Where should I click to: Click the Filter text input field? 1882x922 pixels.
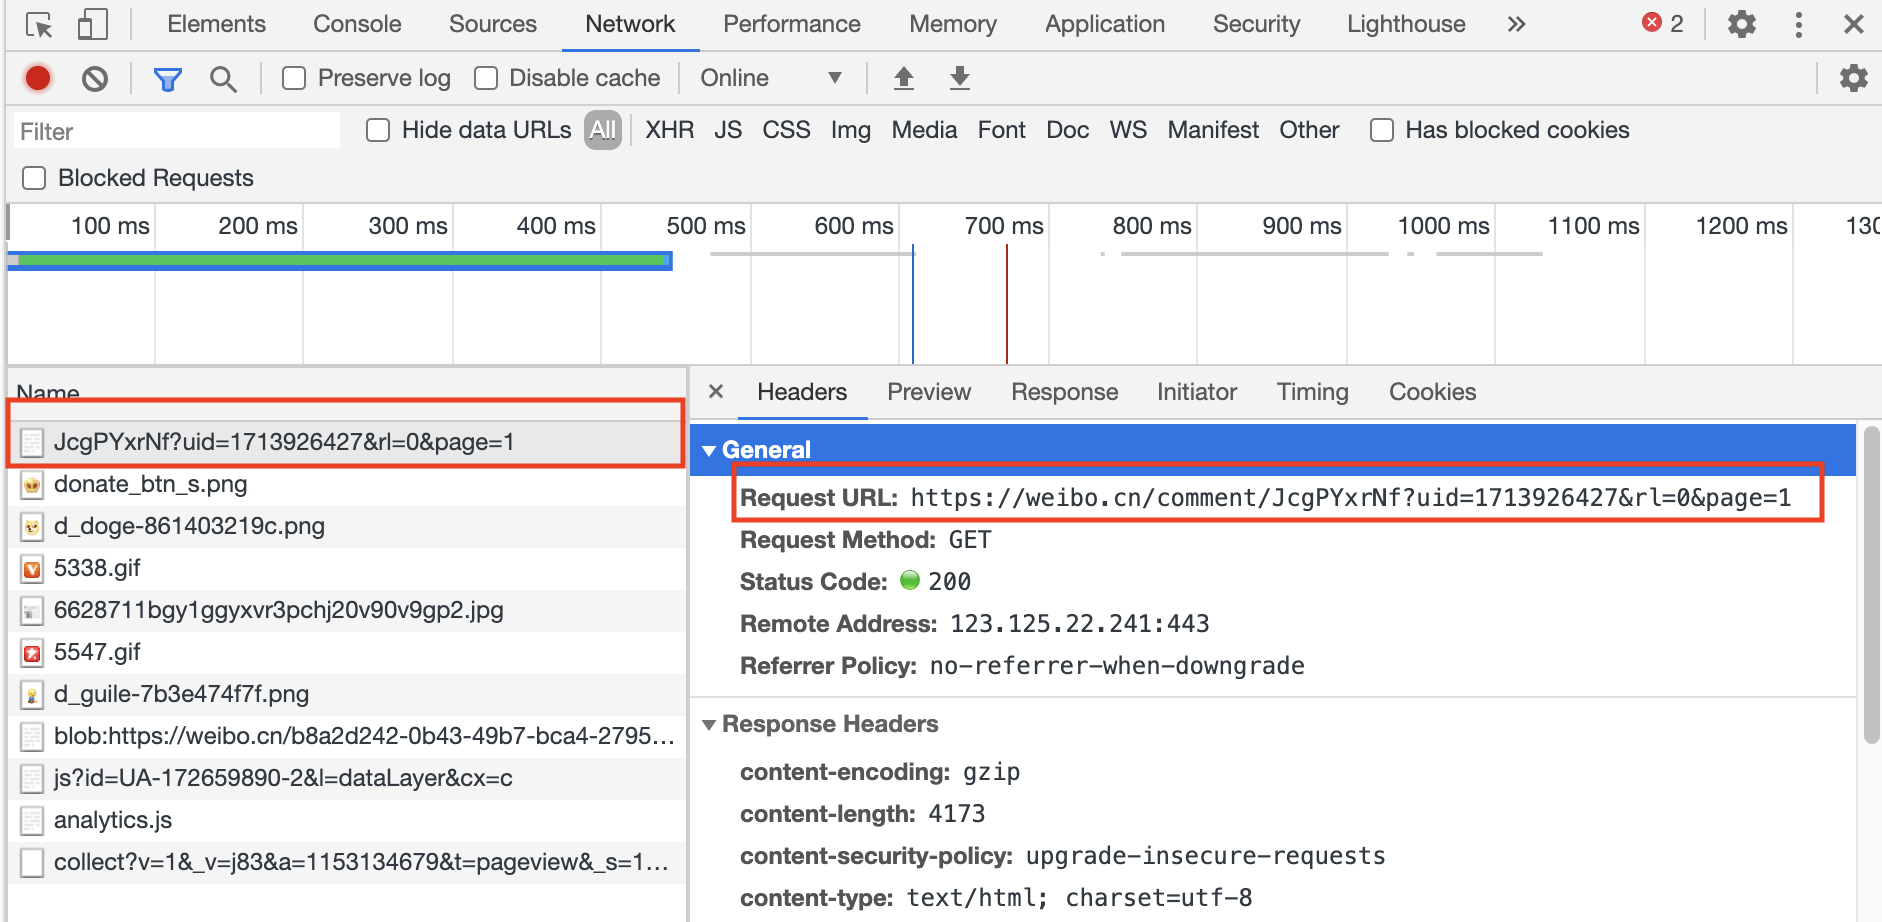coord(177,131)
